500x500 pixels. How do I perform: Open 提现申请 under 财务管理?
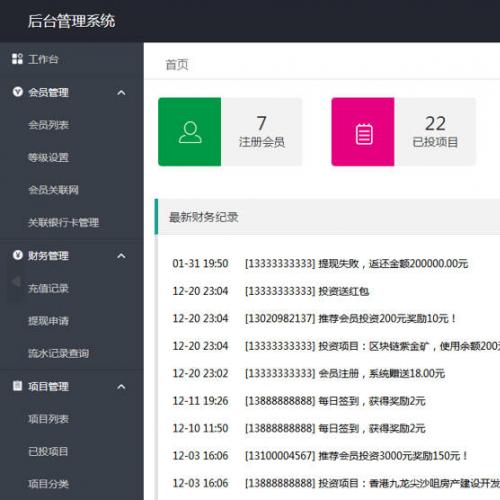tap(48, 321)
